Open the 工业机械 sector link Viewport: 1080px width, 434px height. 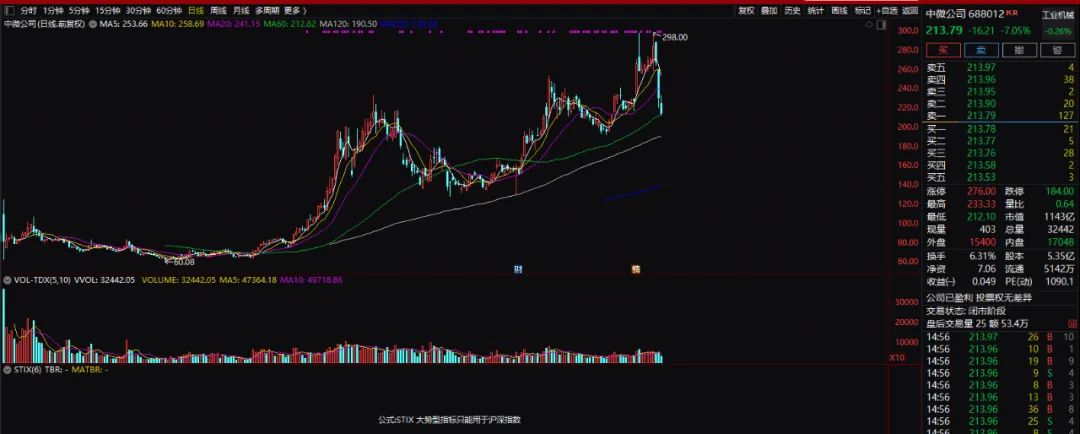tap(1058, 14)
